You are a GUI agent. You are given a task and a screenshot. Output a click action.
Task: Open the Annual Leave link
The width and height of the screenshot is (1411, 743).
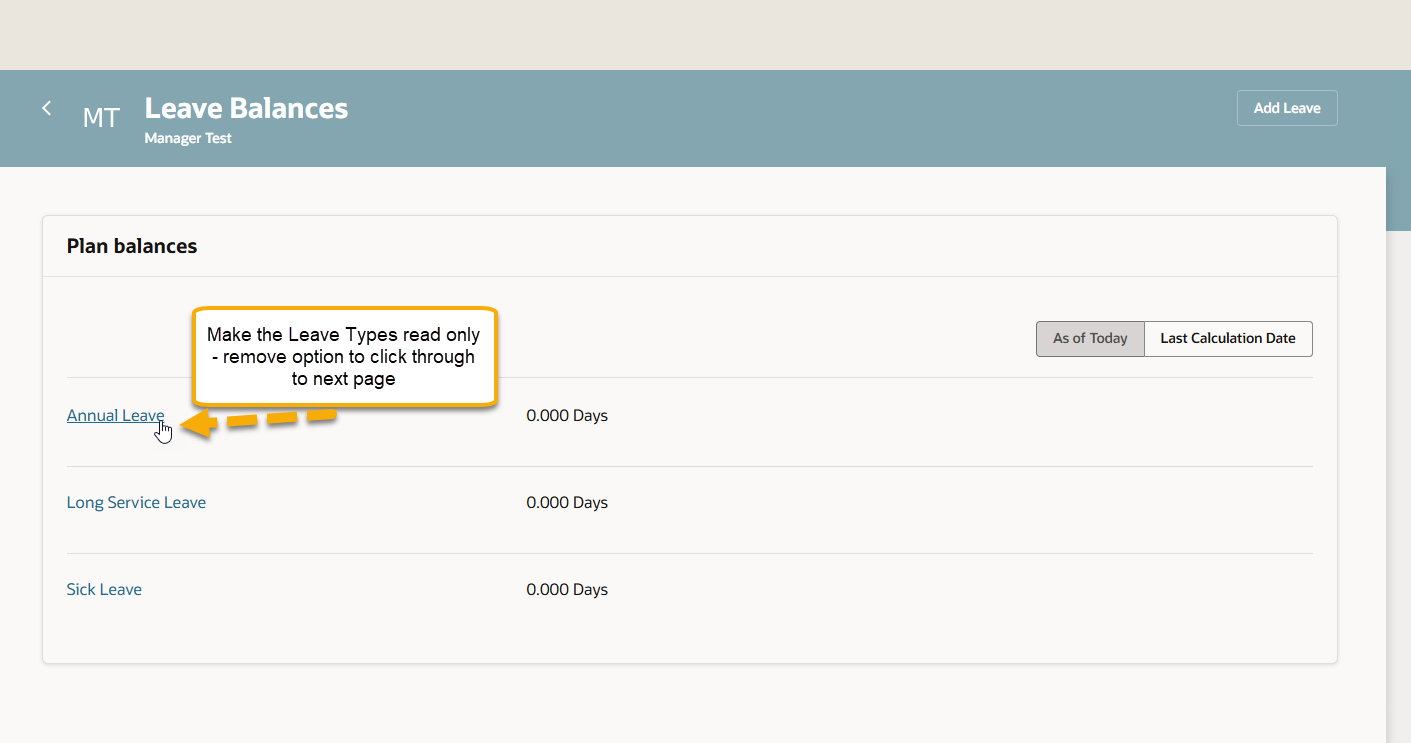(115, 416)
